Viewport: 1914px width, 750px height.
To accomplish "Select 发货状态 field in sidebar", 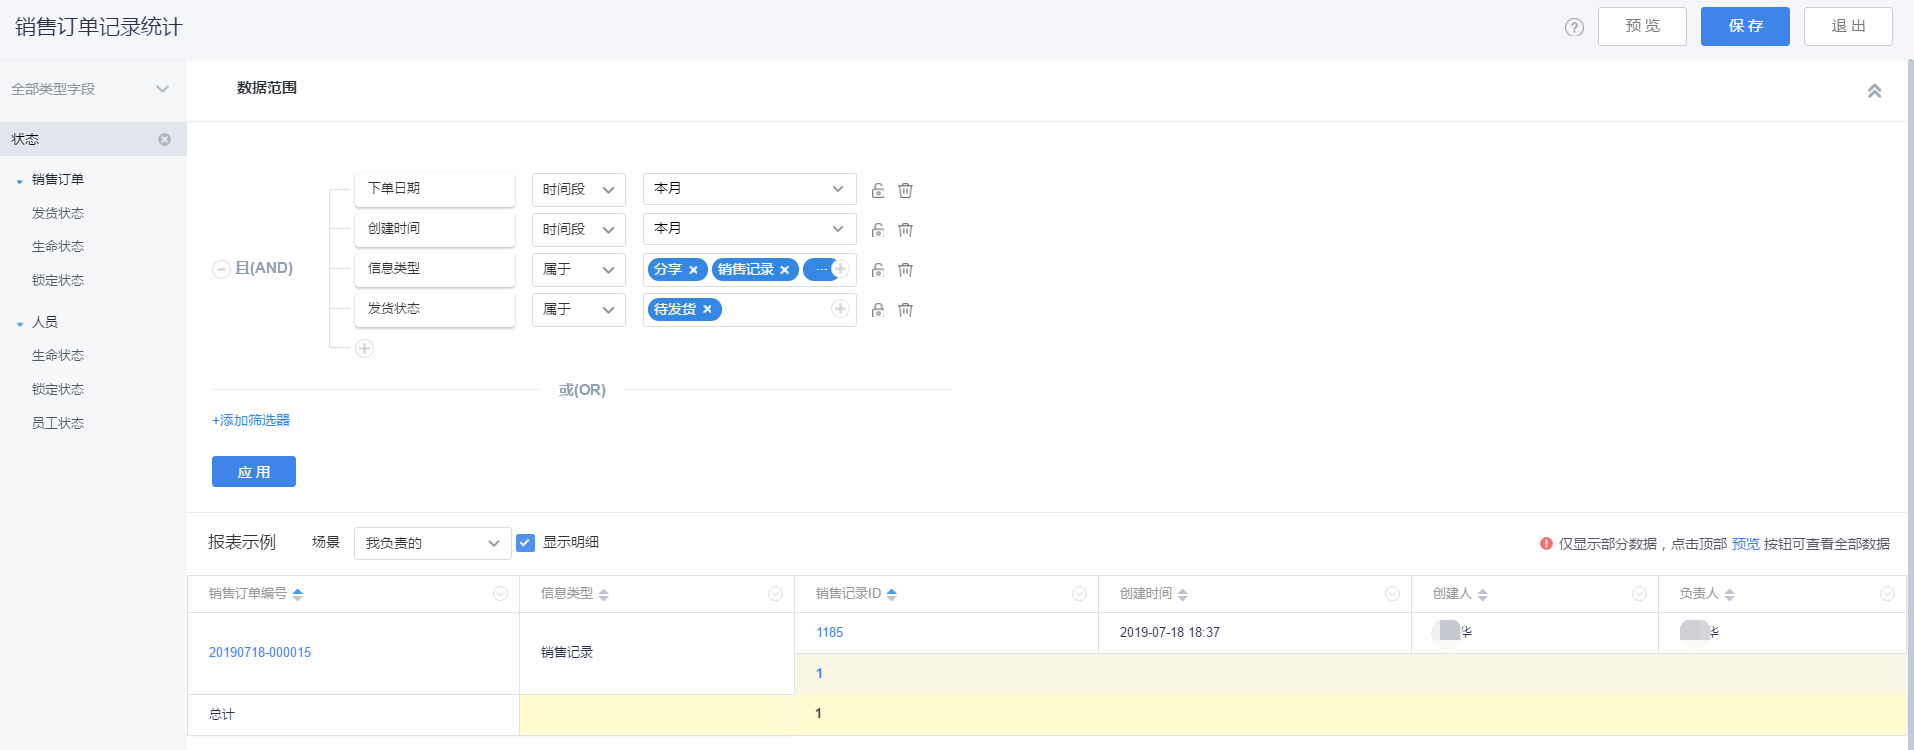I will [x=58, y=213].
